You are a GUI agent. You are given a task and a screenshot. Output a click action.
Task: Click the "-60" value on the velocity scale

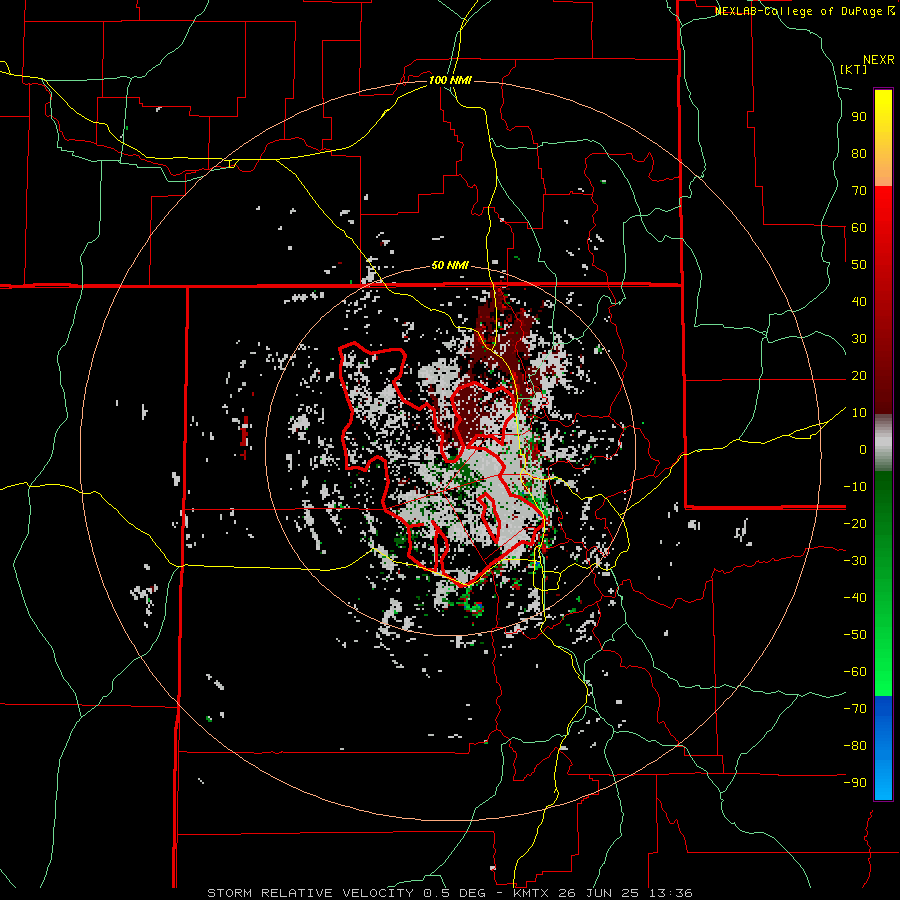(855, 672)
